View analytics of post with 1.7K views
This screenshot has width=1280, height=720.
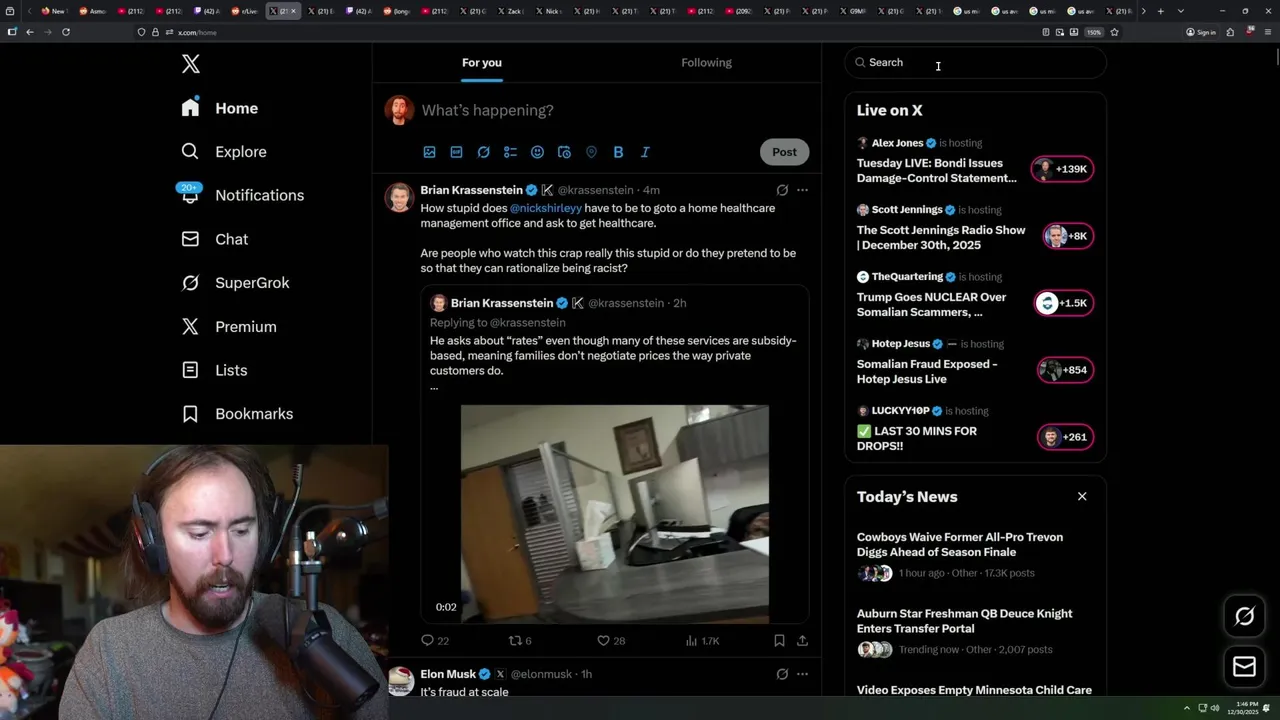tap(702, 641)
